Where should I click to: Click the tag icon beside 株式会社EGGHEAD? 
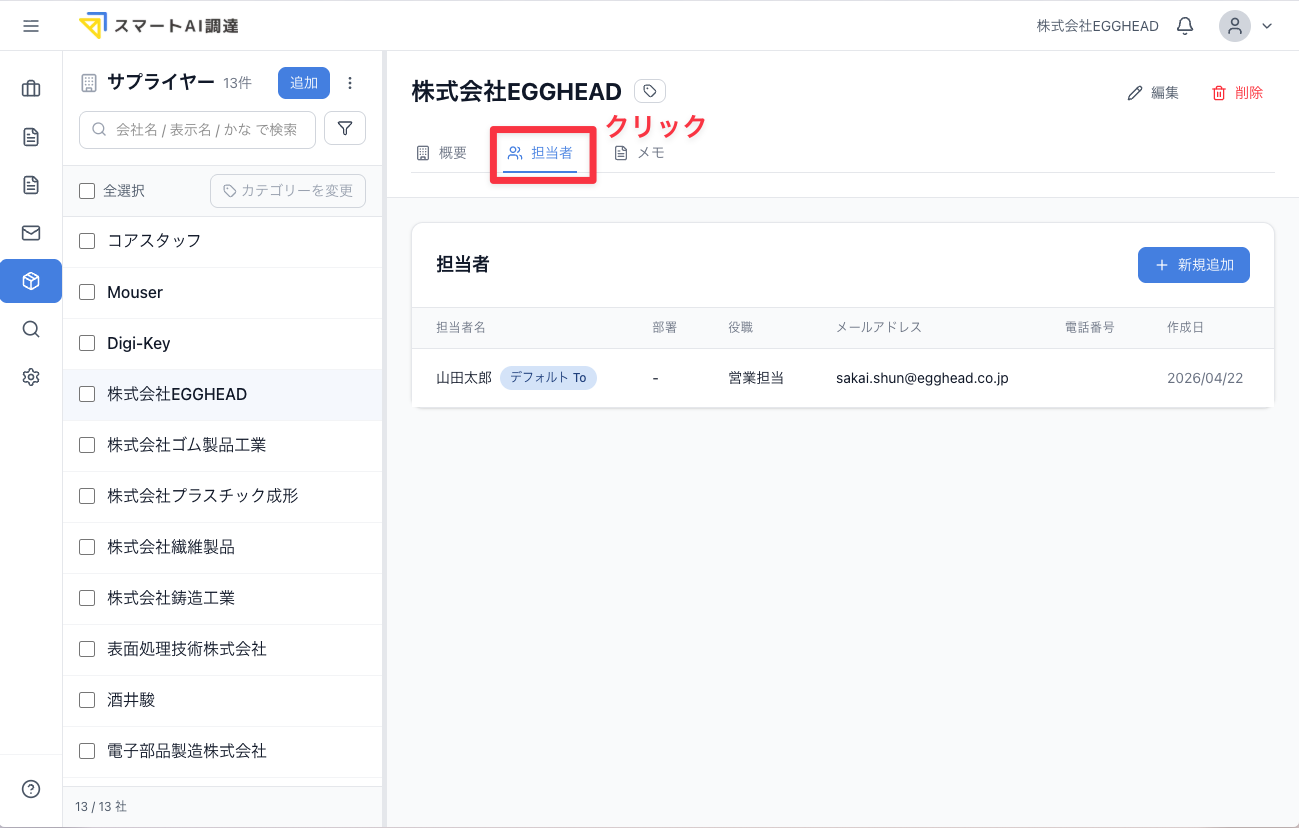650,91
